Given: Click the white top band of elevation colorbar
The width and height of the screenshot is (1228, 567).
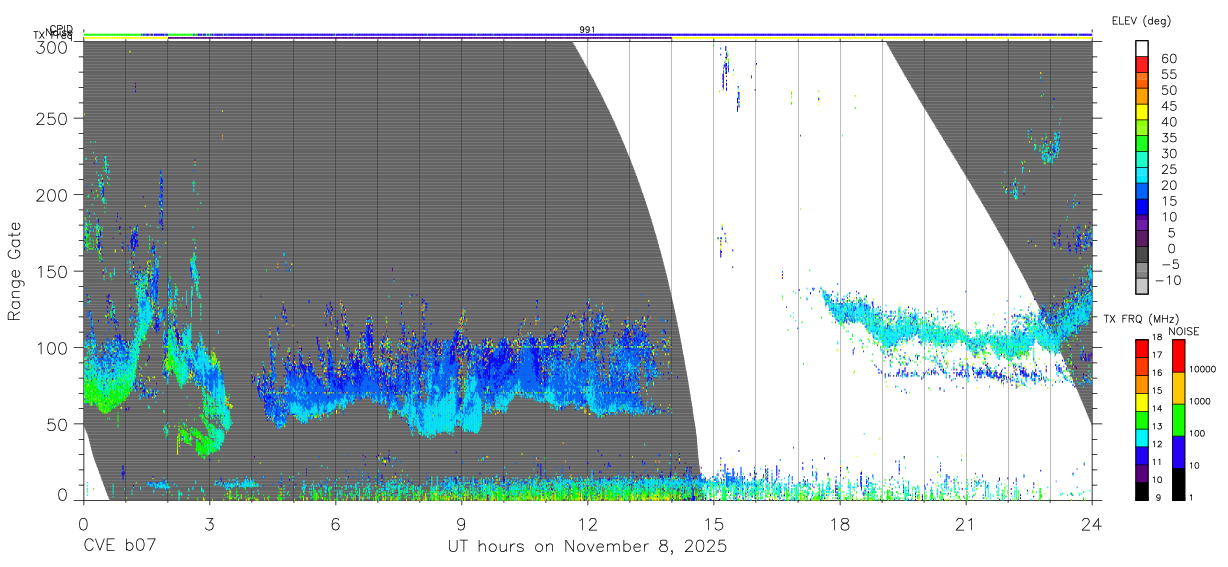Looking at the screenshot, I should point(1143,48).
